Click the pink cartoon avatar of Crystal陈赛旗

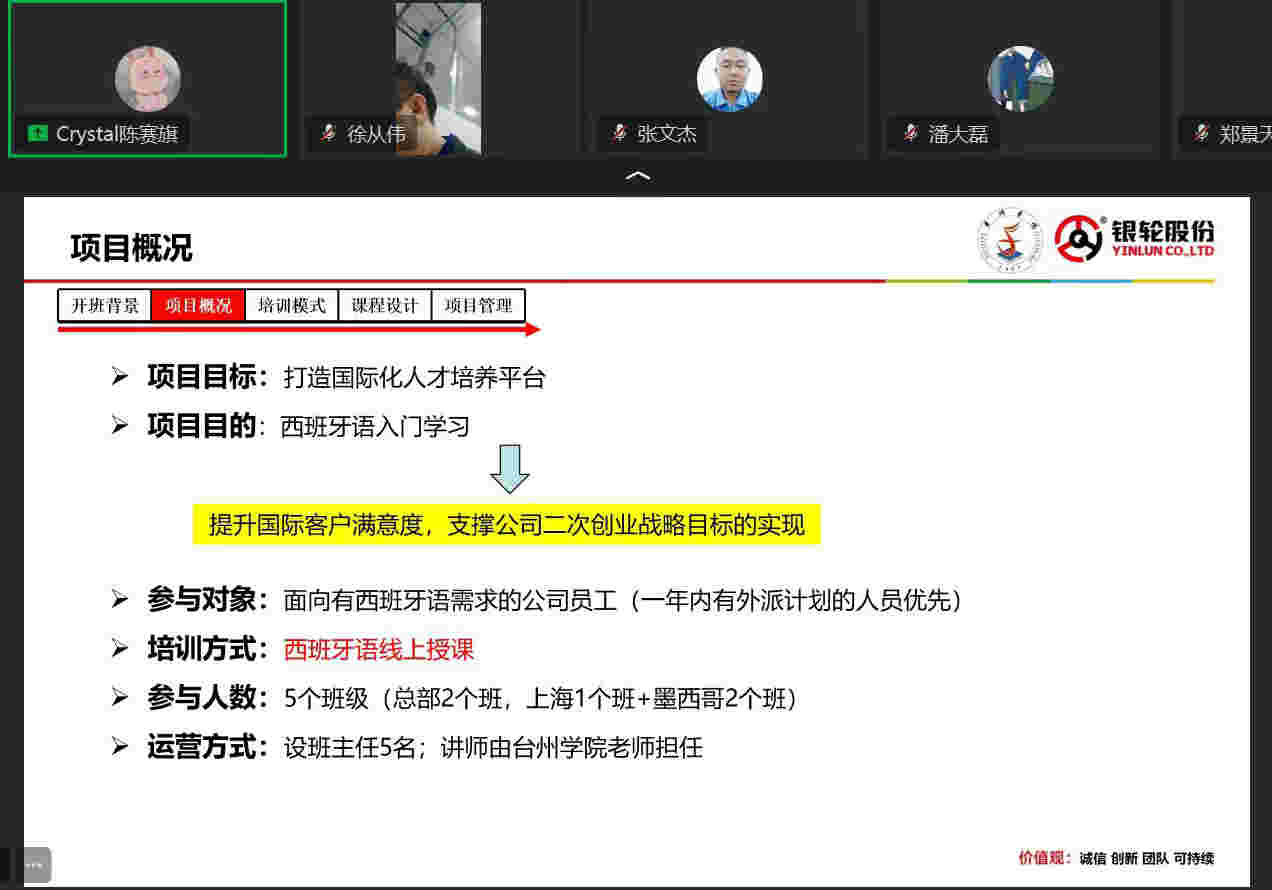[x=148, y=78]
